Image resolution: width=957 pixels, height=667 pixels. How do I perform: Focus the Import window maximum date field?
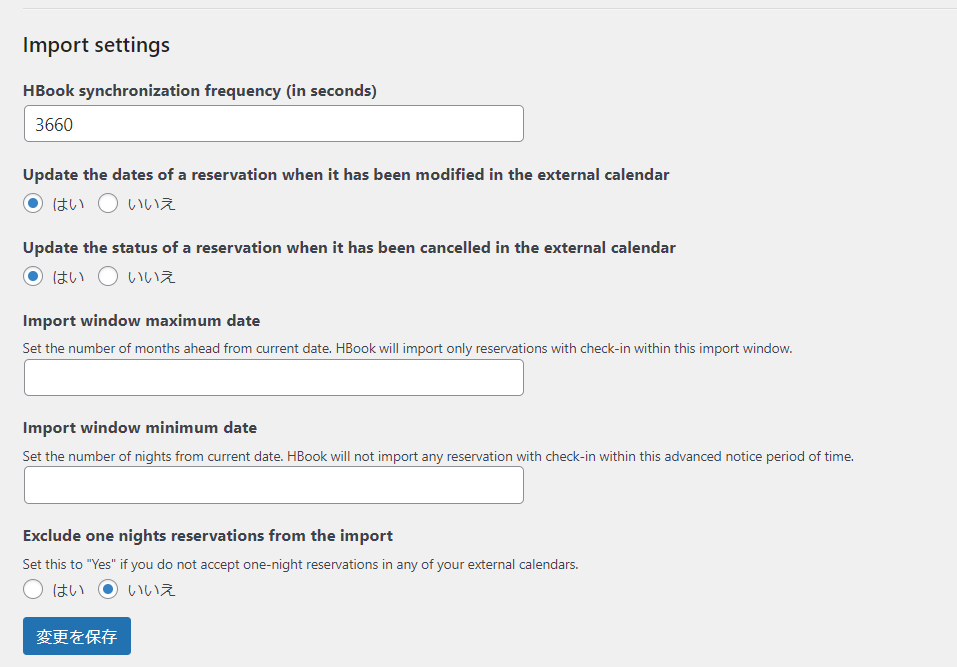[x=273, y=378]
